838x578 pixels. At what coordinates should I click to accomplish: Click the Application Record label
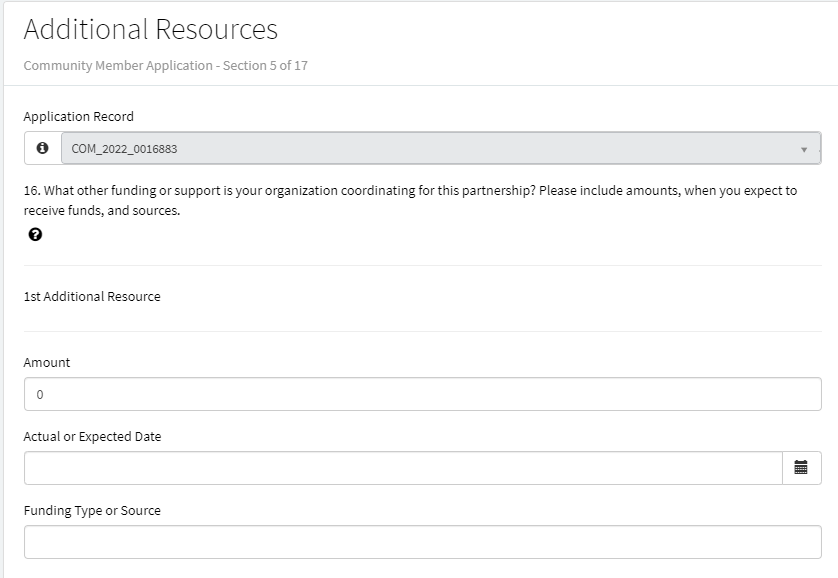78,116
